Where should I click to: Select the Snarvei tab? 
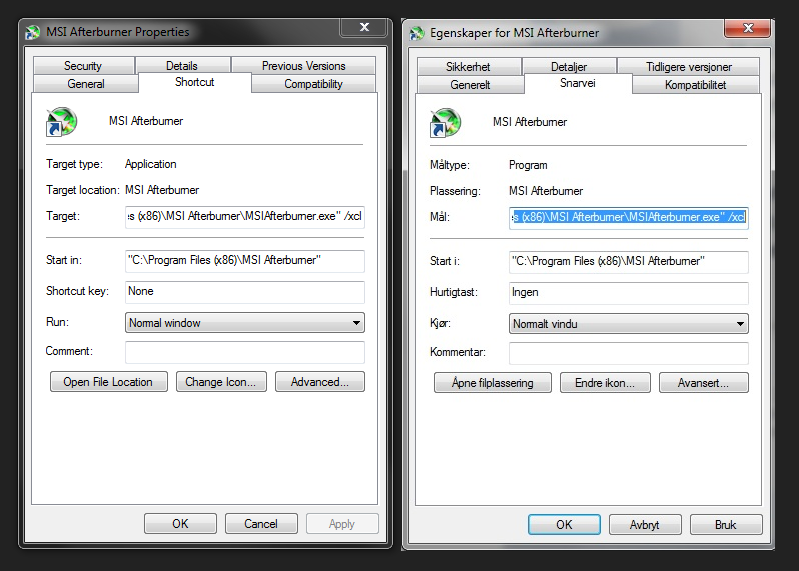pos(578,83)
